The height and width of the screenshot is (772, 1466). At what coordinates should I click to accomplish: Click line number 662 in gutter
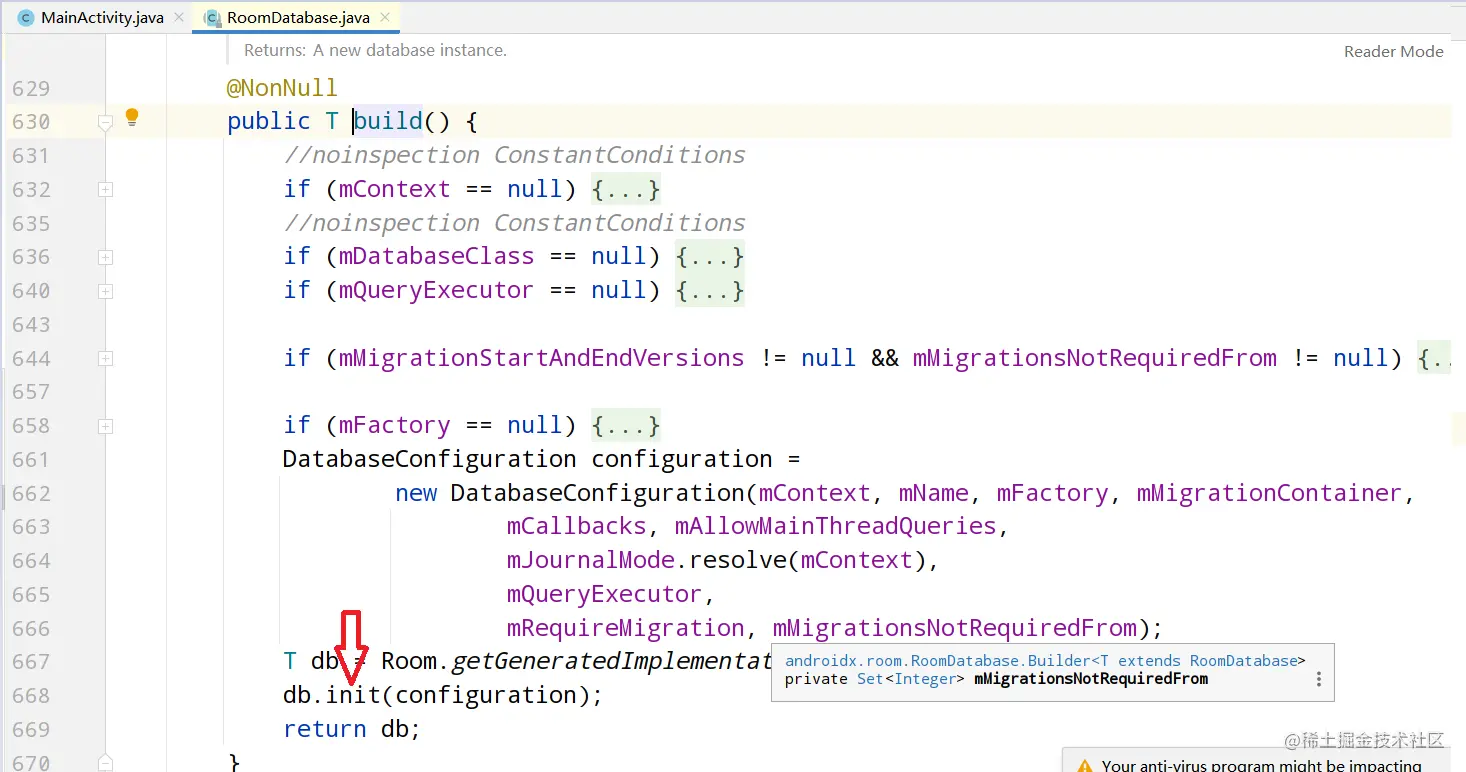[x=31, y=493]
